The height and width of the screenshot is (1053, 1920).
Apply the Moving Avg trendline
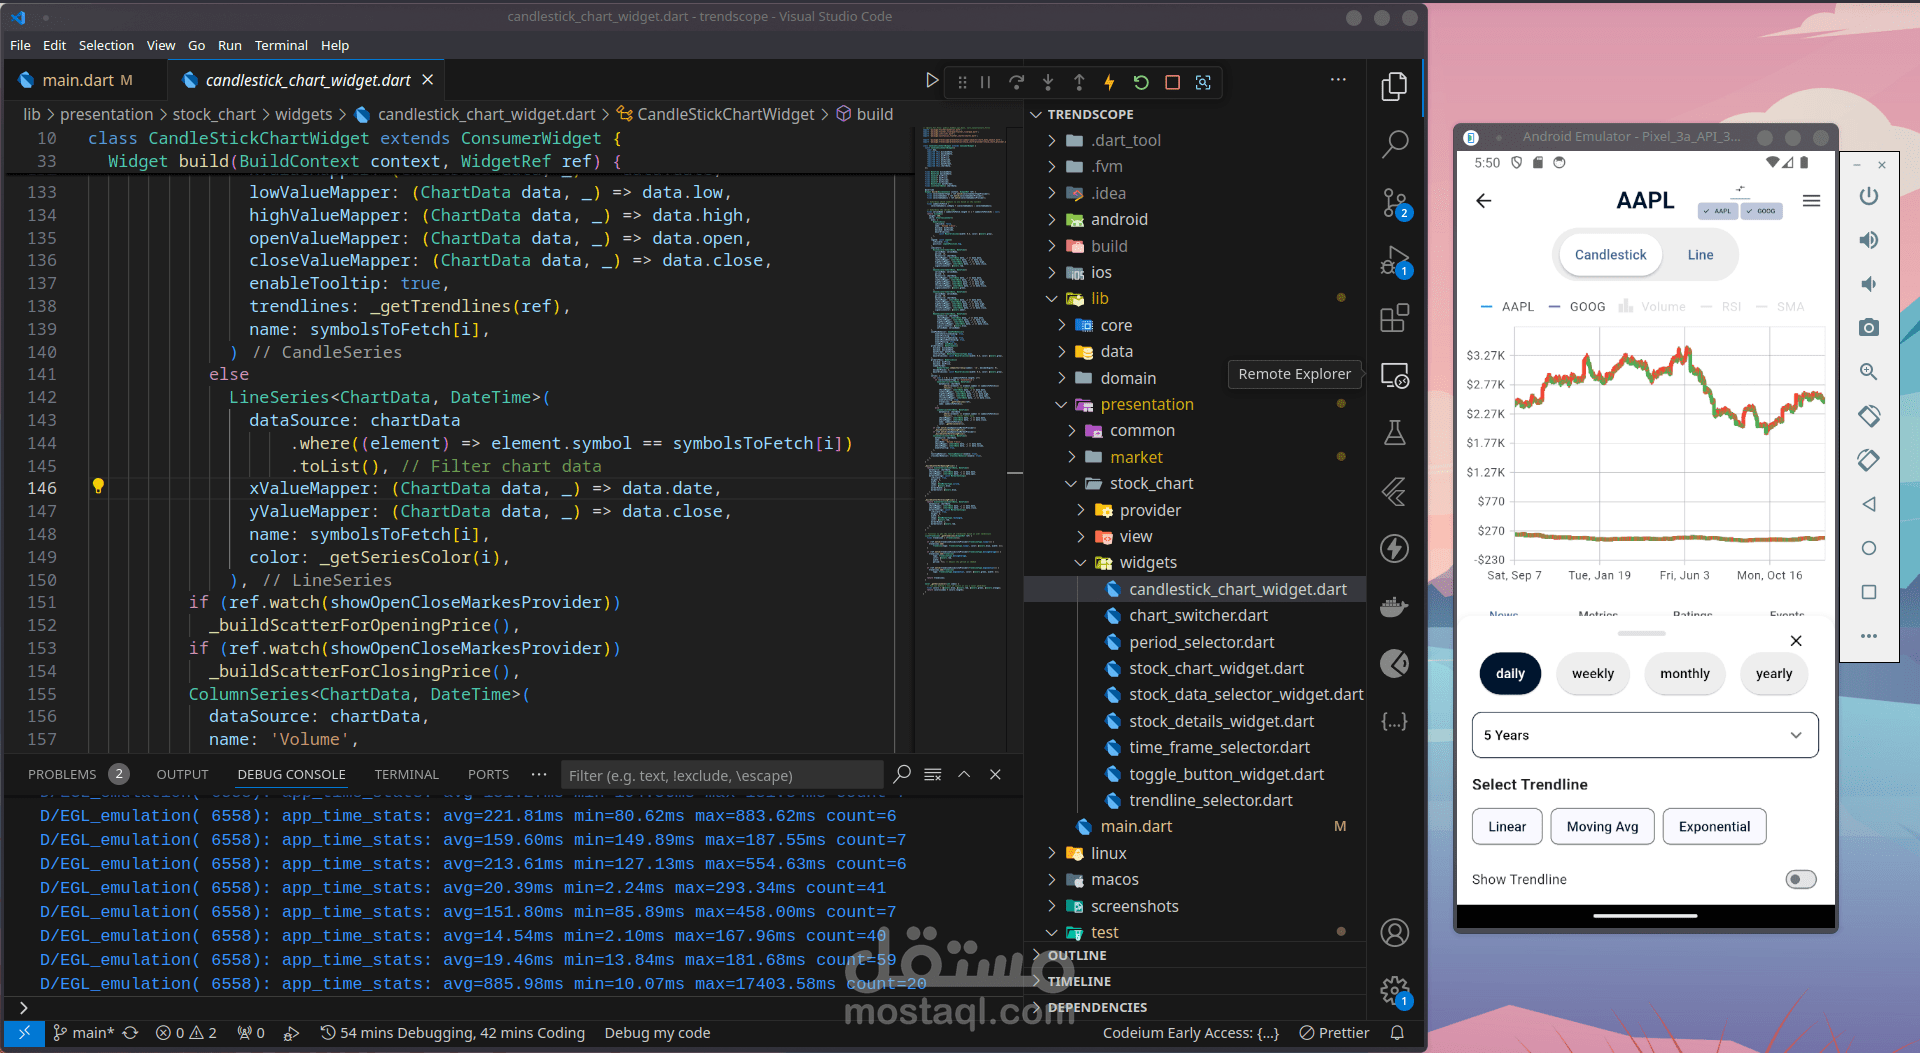pyautogui.click(x=1602, y=827)
